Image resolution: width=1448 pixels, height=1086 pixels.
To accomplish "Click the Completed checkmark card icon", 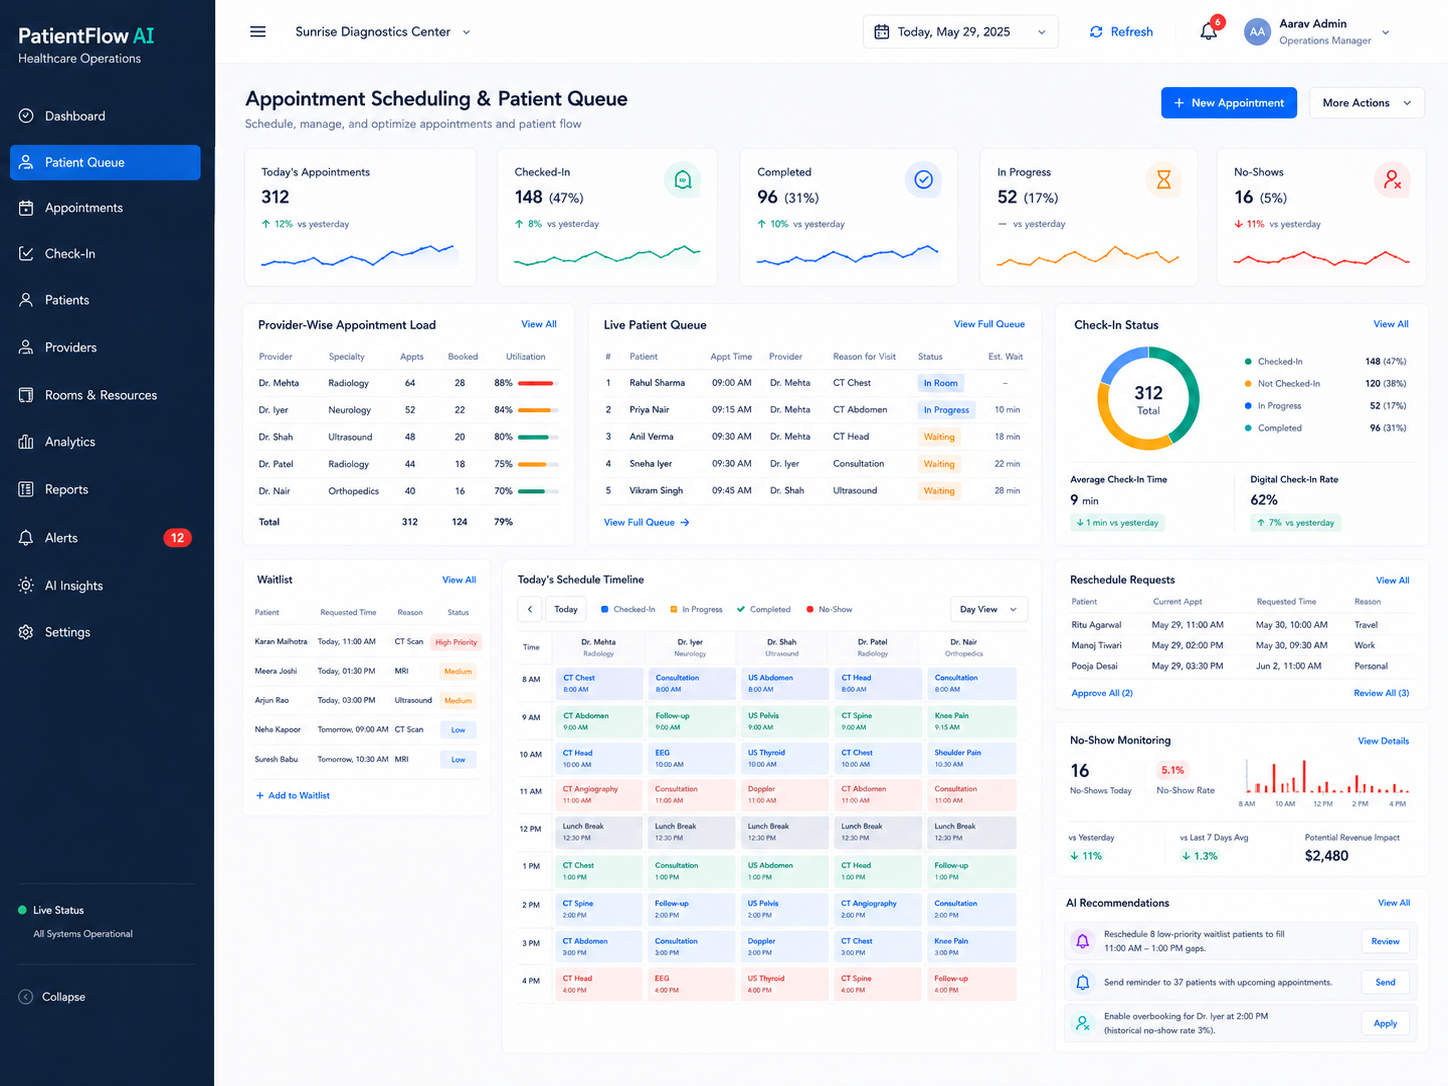I will click(x=924, y=180).
